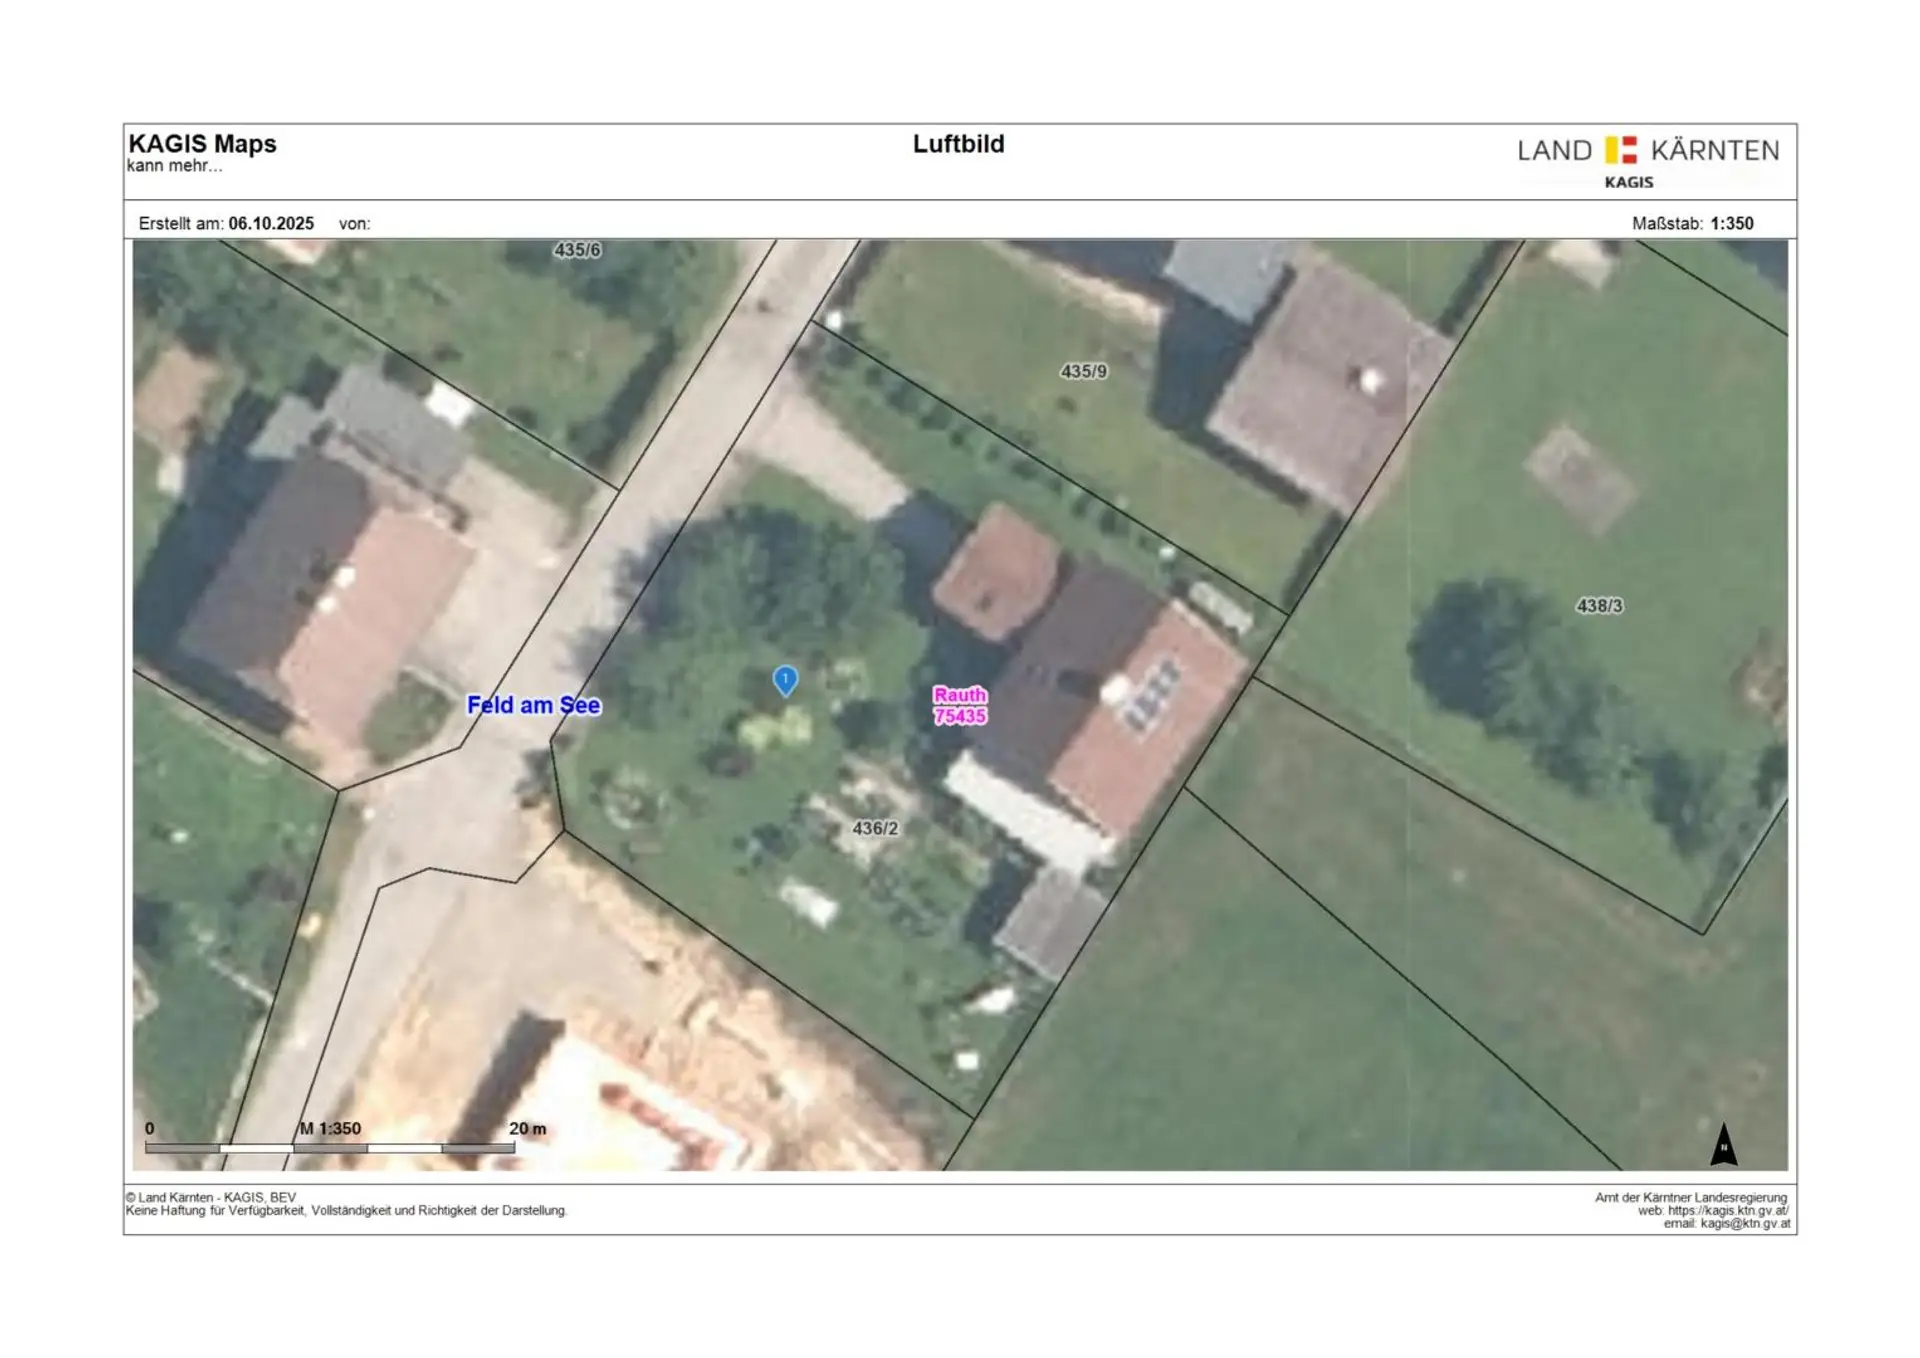Select parcel number 435/9 label
The image size is (1920, 1358).
1083,371
